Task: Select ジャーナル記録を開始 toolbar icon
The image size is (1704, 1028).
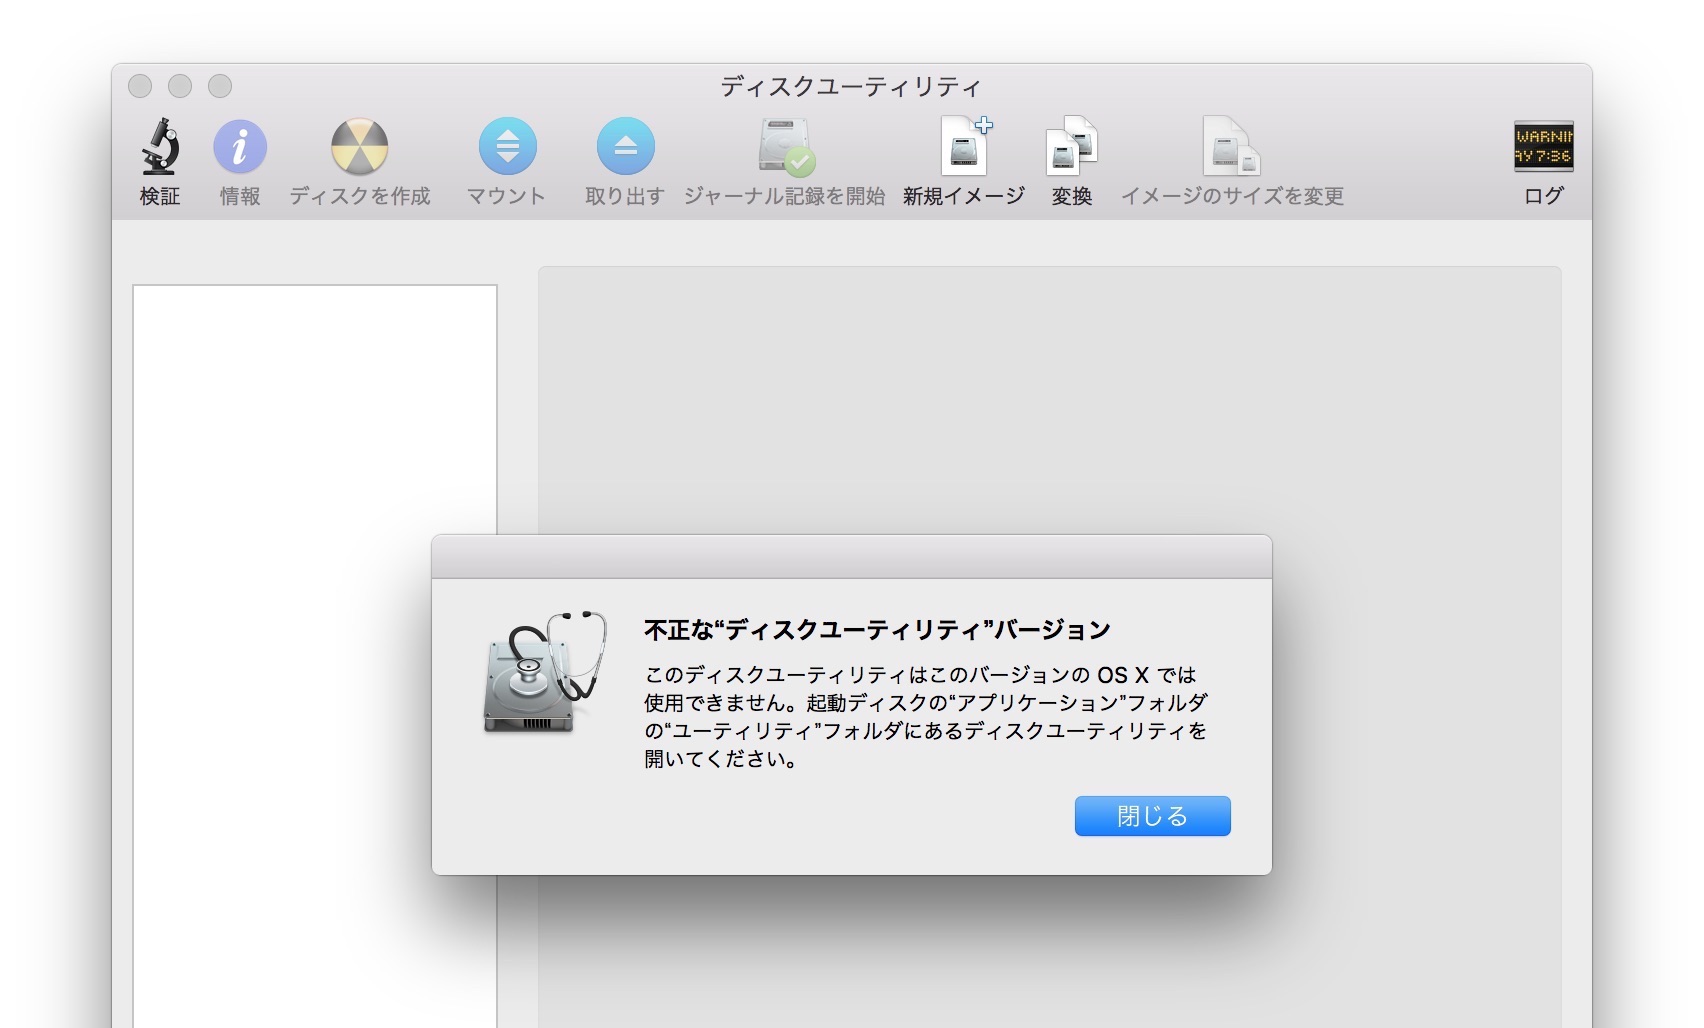Action: click(786, 147)
